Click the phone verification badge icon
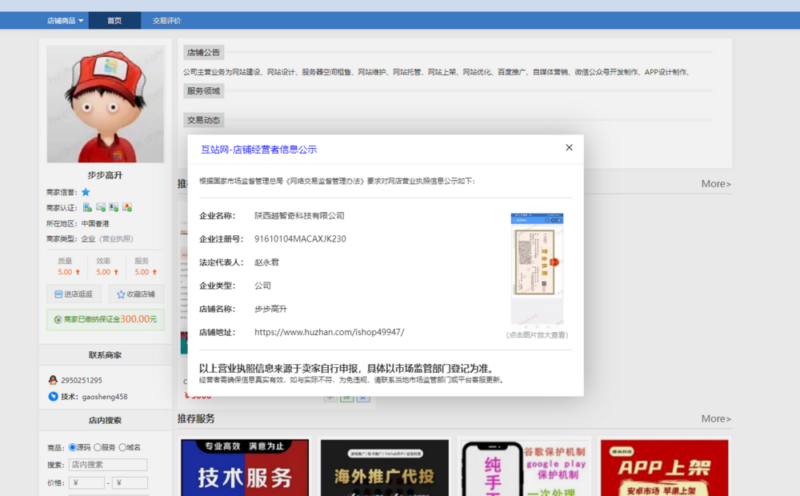 pos(87,207)
